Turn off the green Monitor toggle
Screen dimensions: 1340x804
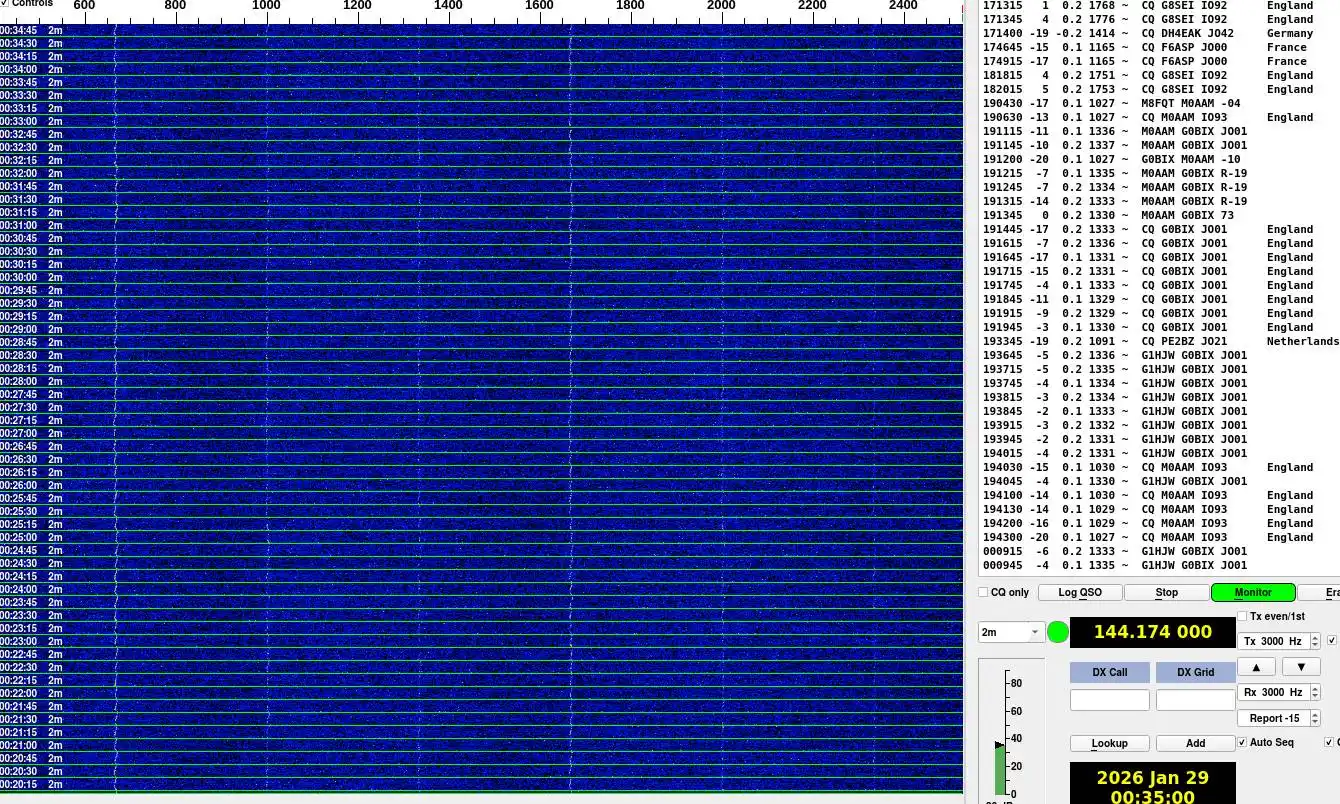tap(1252, 592)
